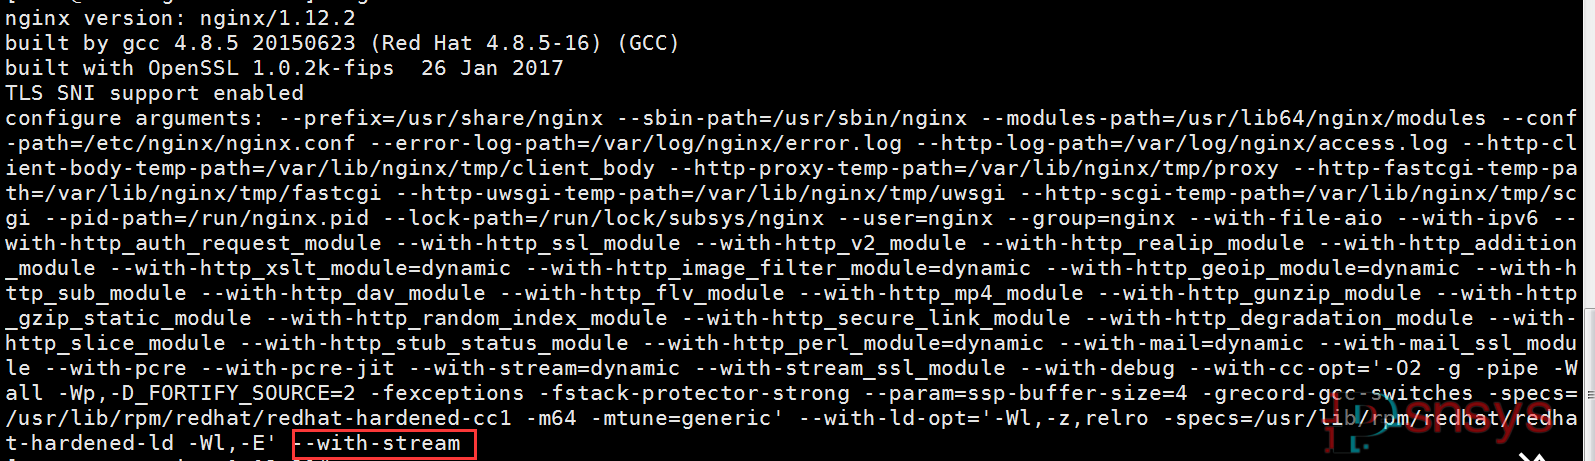The width and height of the screenshot is (1595, 461).
Task: Click the TLS SNI support enabled line
Action: pos(154,93)
